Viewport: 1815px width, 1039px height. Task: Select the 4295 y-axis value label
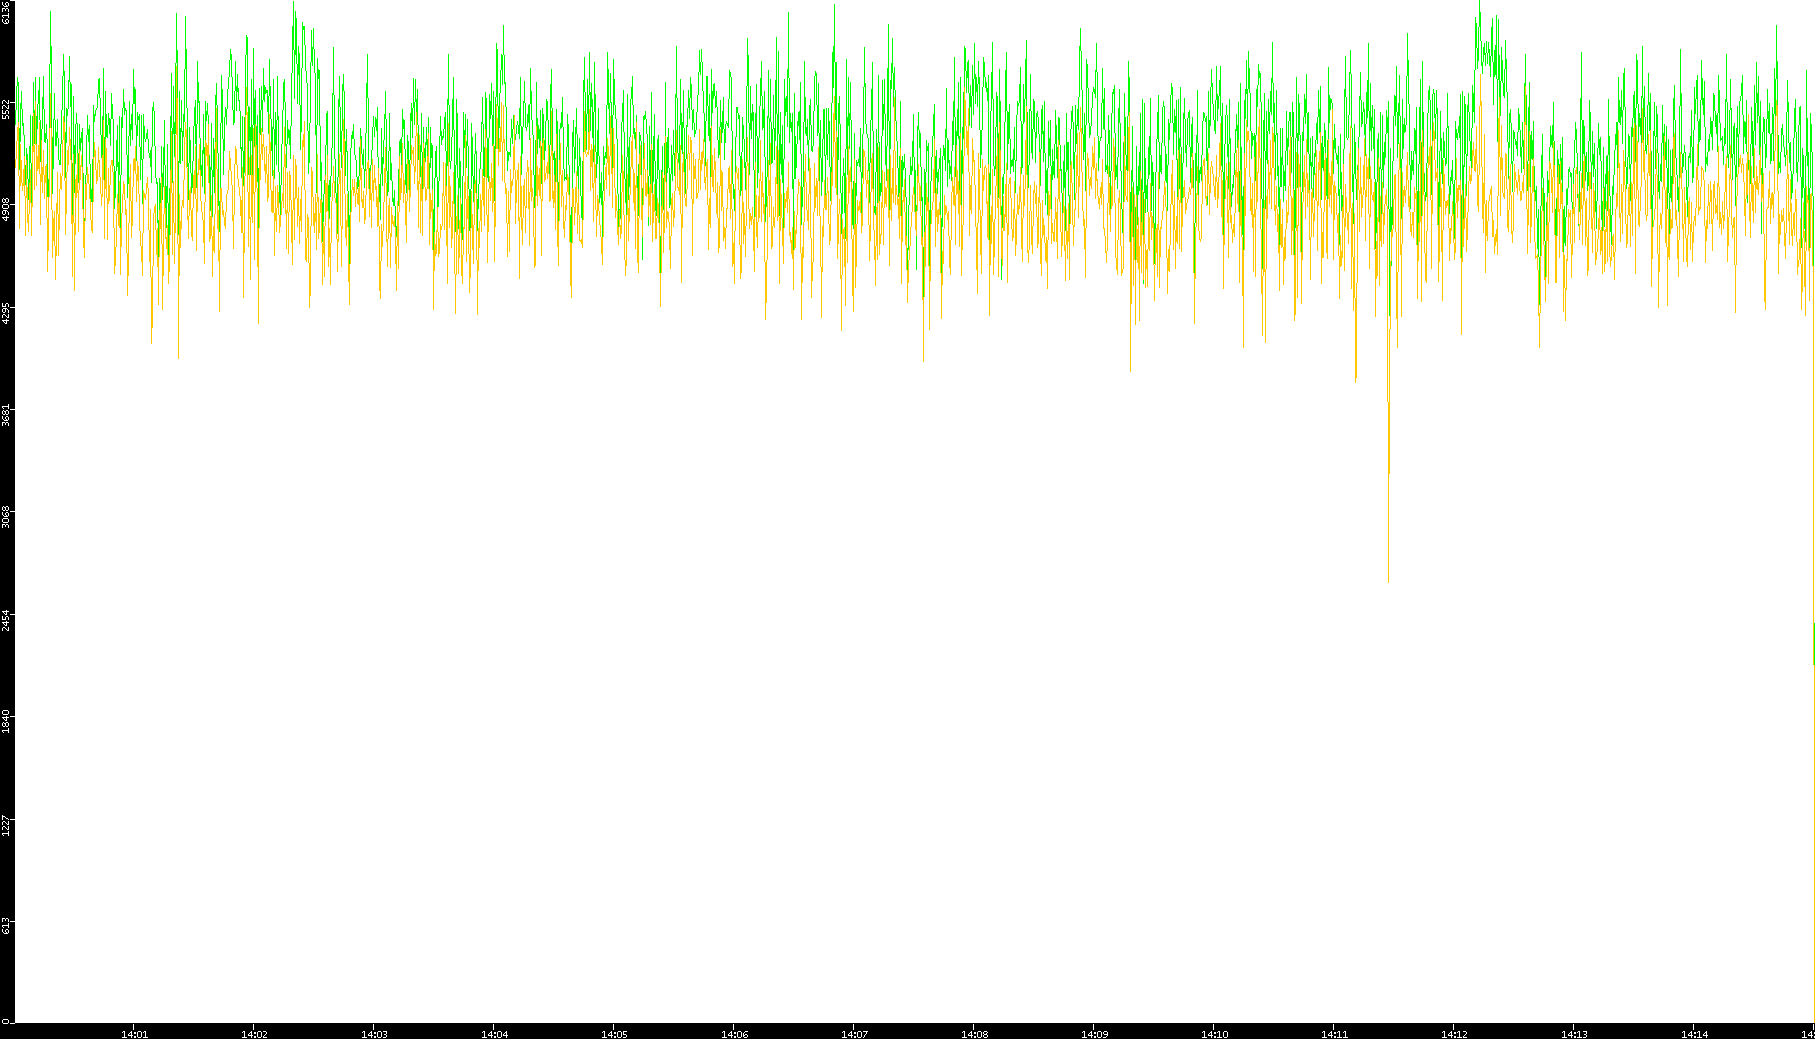click(6, 313)
